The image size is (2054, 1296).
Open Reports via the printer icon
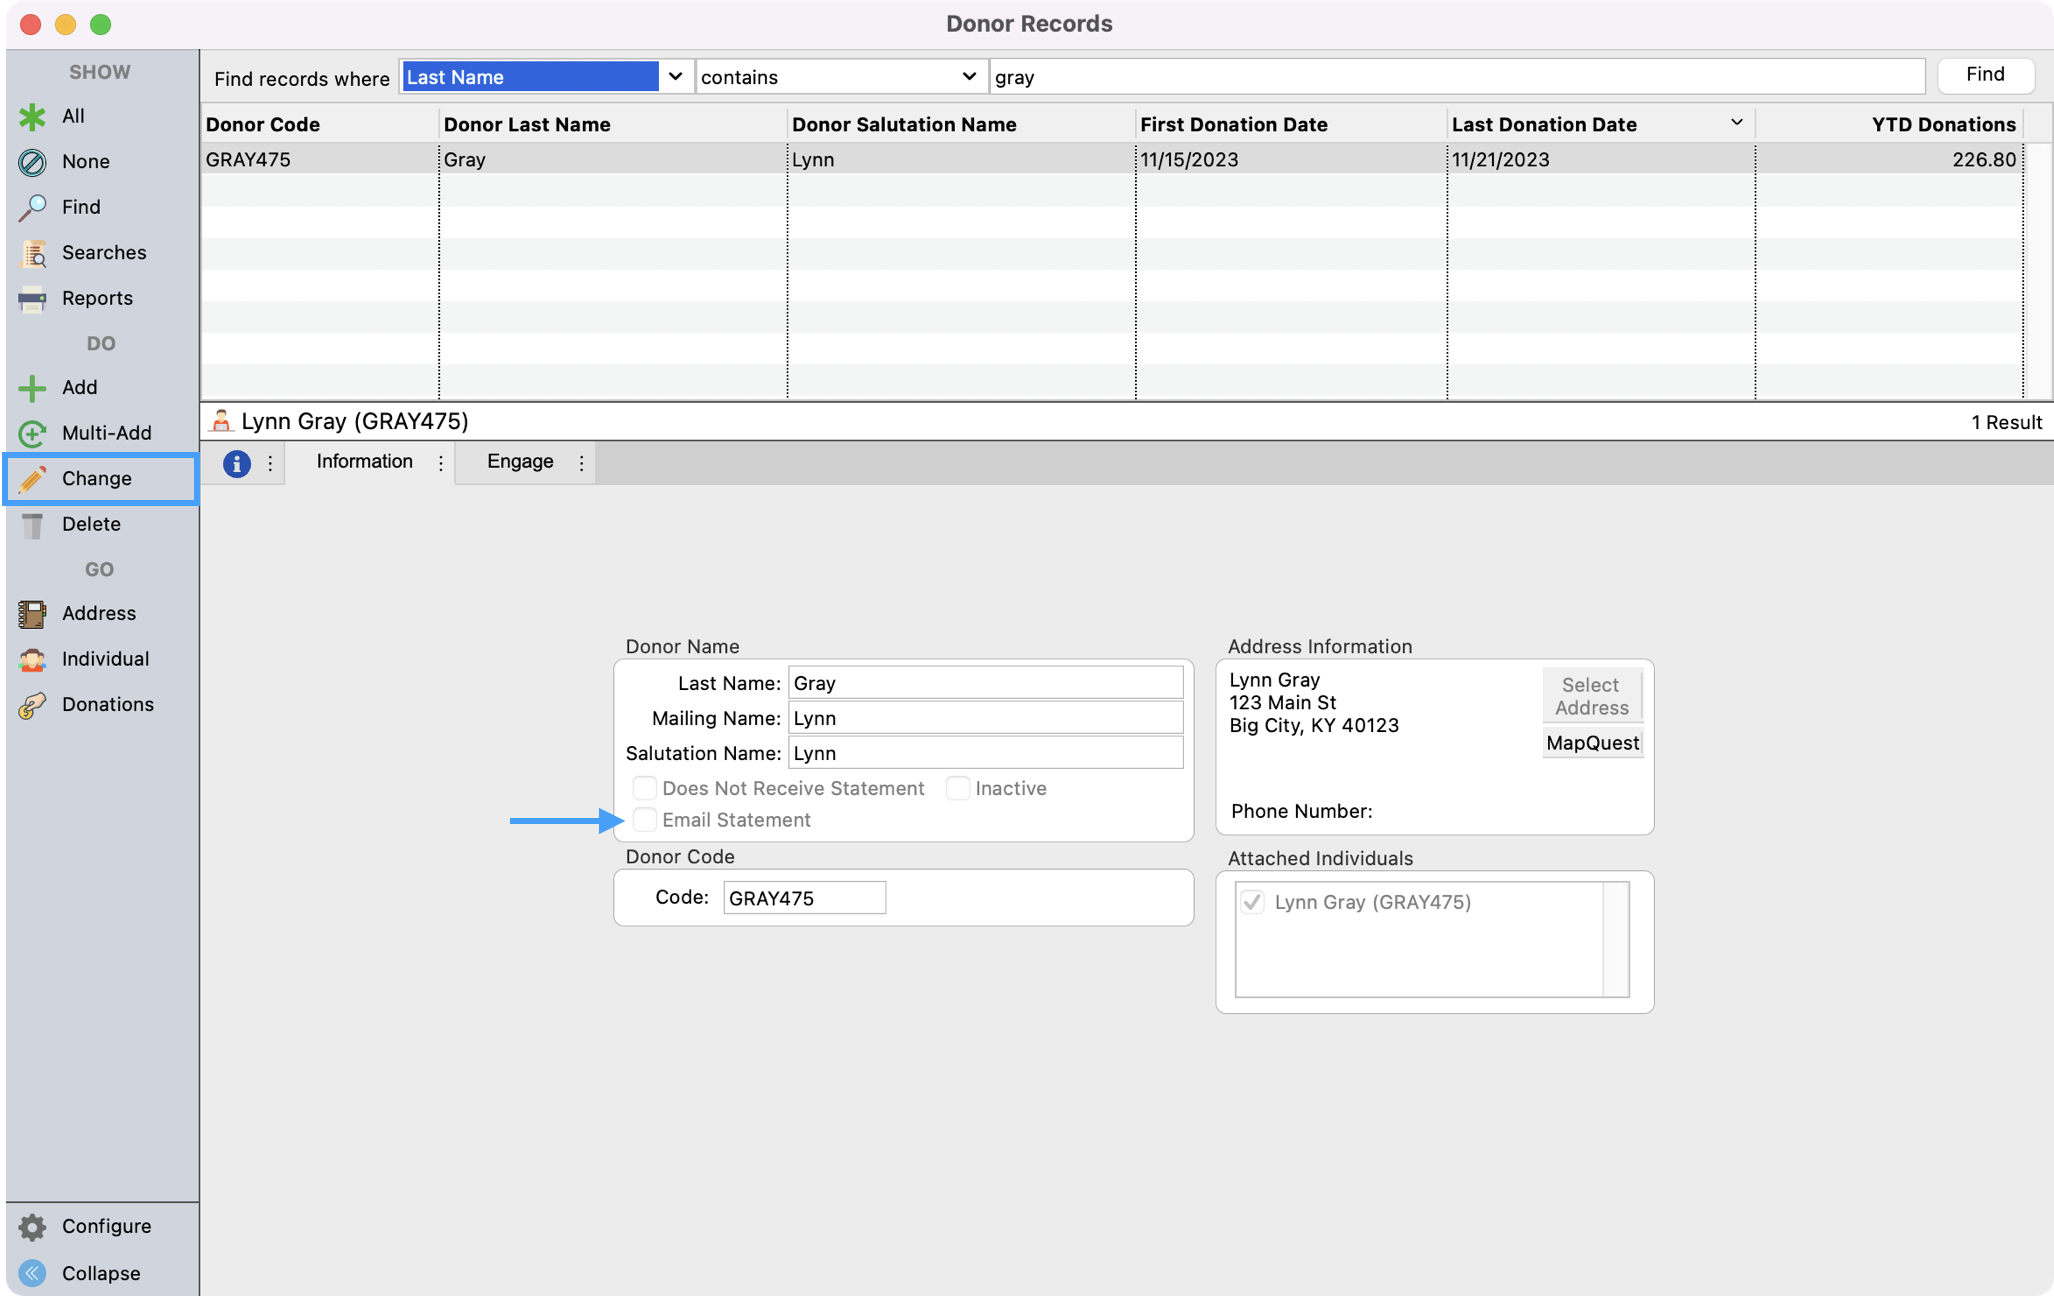(x=32, y=299)
